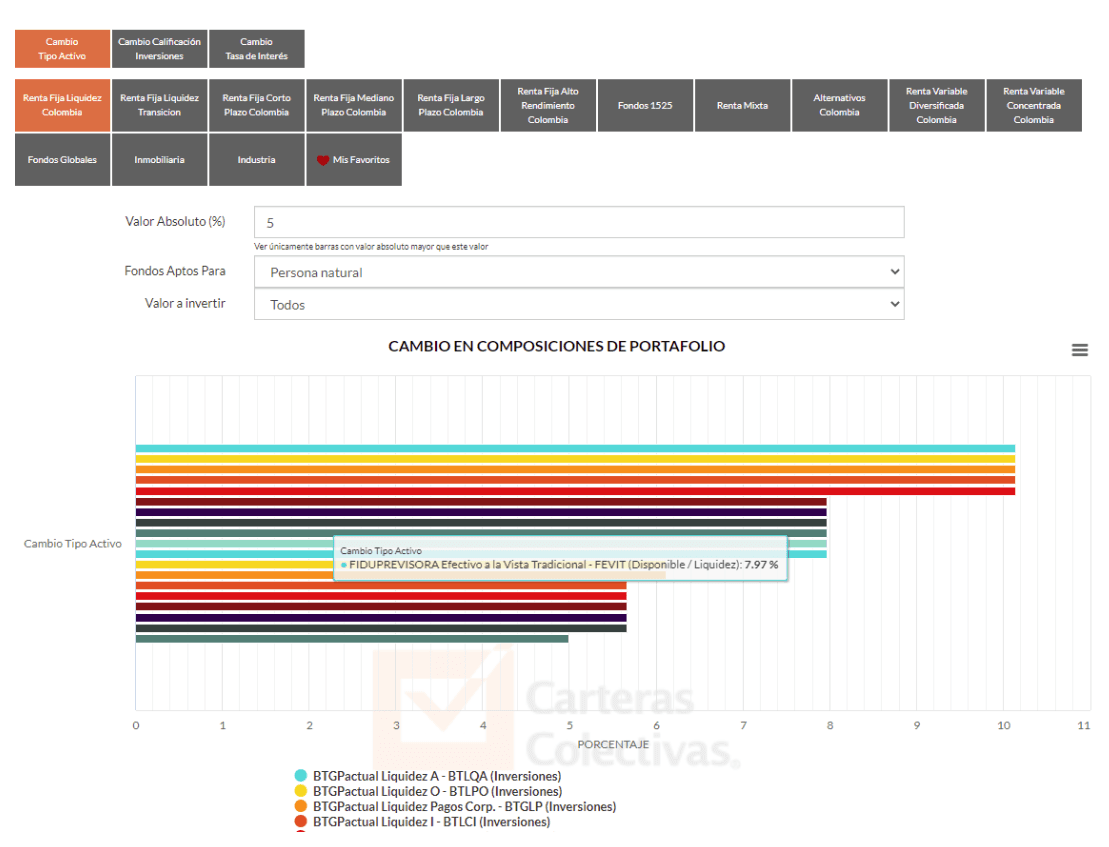The width and height of the screenshot is (1109, 847).
Task: Open the Alternativos Colombia category
Action: [840, 105]
